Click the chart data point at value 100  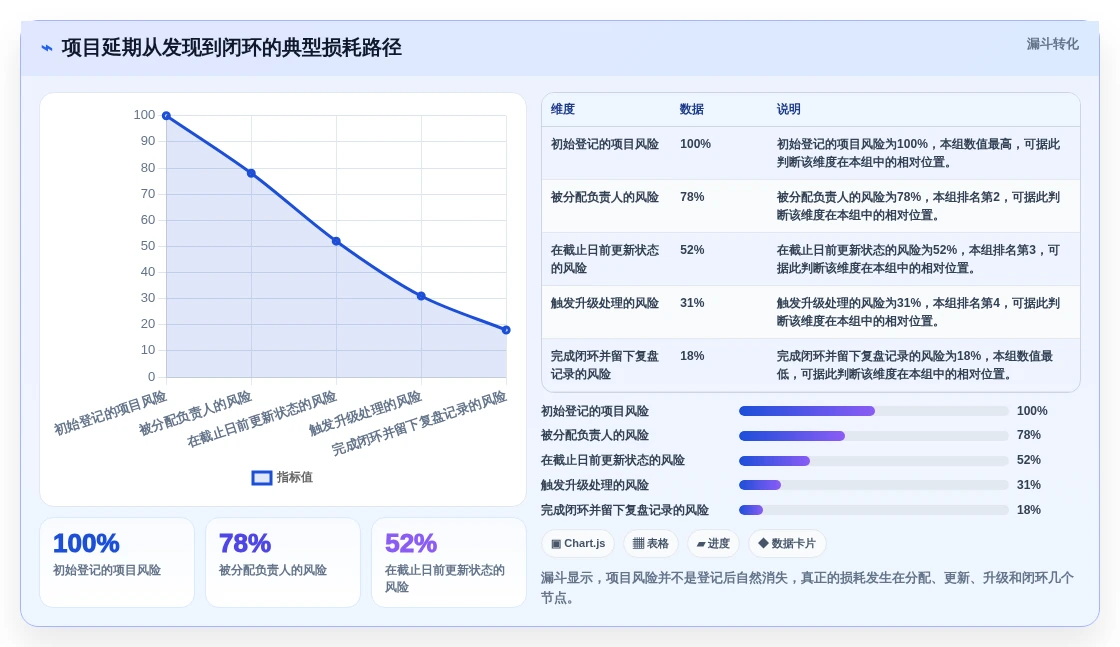(x=166, y=116)
